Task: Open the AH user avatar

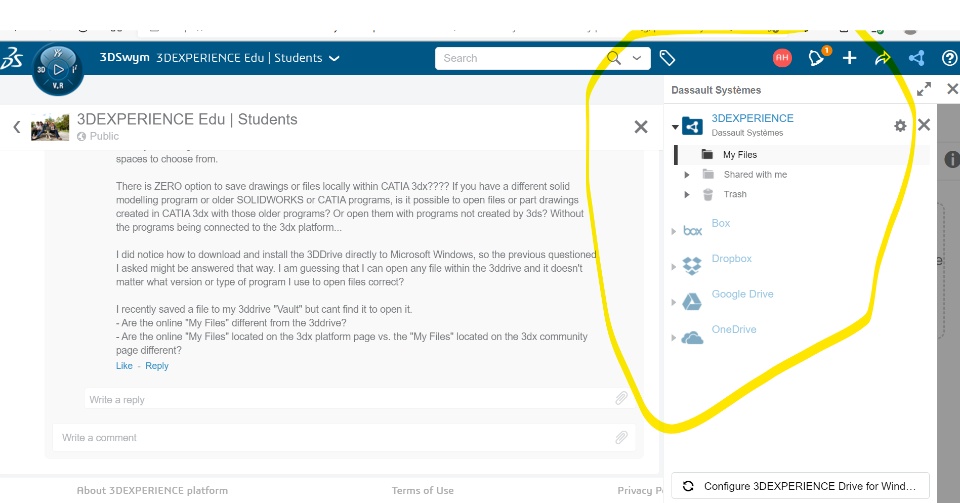Action: click(x=782, y=58)
